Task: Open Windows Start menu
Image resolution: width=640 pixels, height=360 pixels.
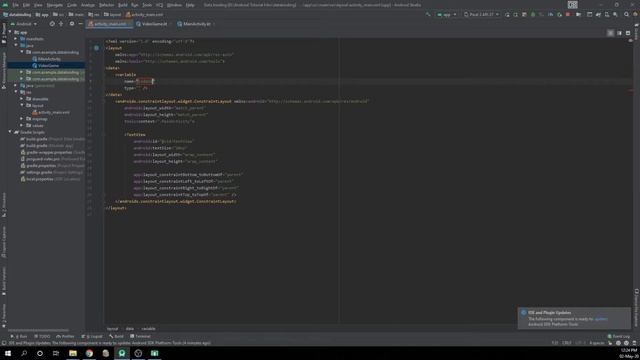Action: [8, 353]
